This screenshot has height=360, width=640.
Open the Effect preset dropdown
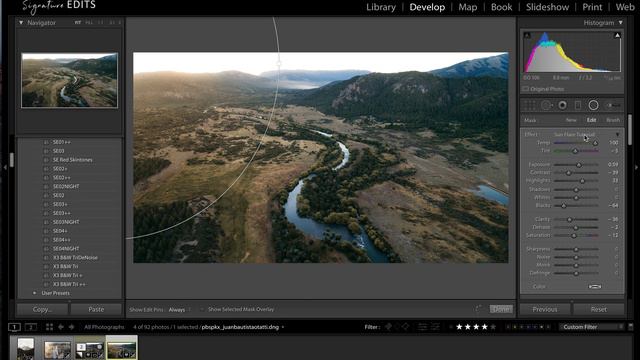pos(617,134)
